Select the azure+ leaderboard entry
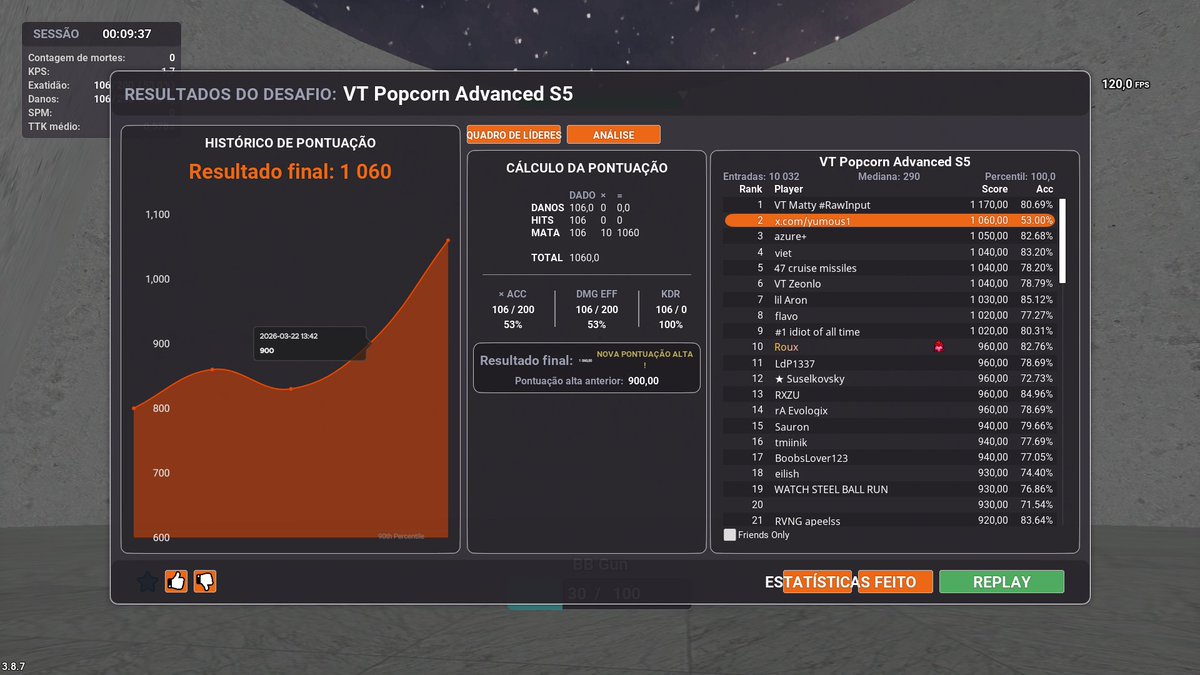Viewport: 1200px width, 675px height. pos(888,236)
